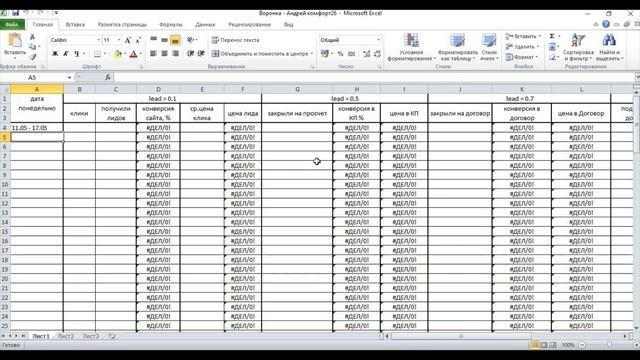Toggle italic (К) formatting

click(66, 53)
